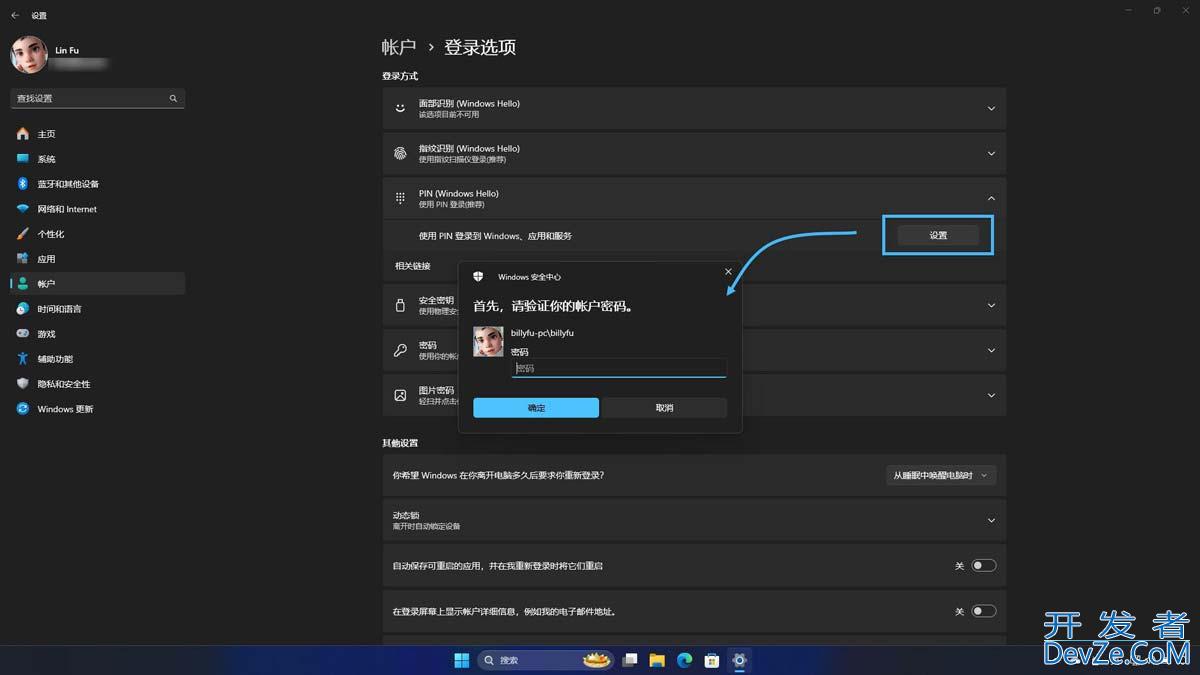Open the 主页 (Home) sidebar item

click(x=97, y=134)
